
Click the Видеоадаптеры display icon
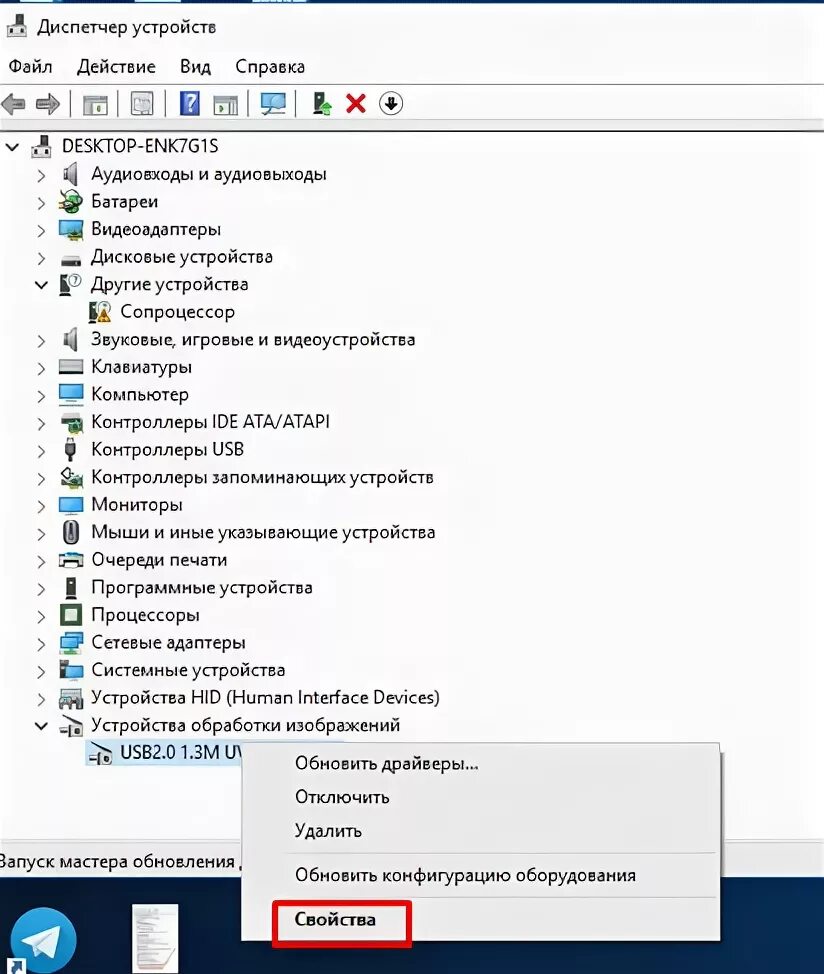tap(71, 229)
